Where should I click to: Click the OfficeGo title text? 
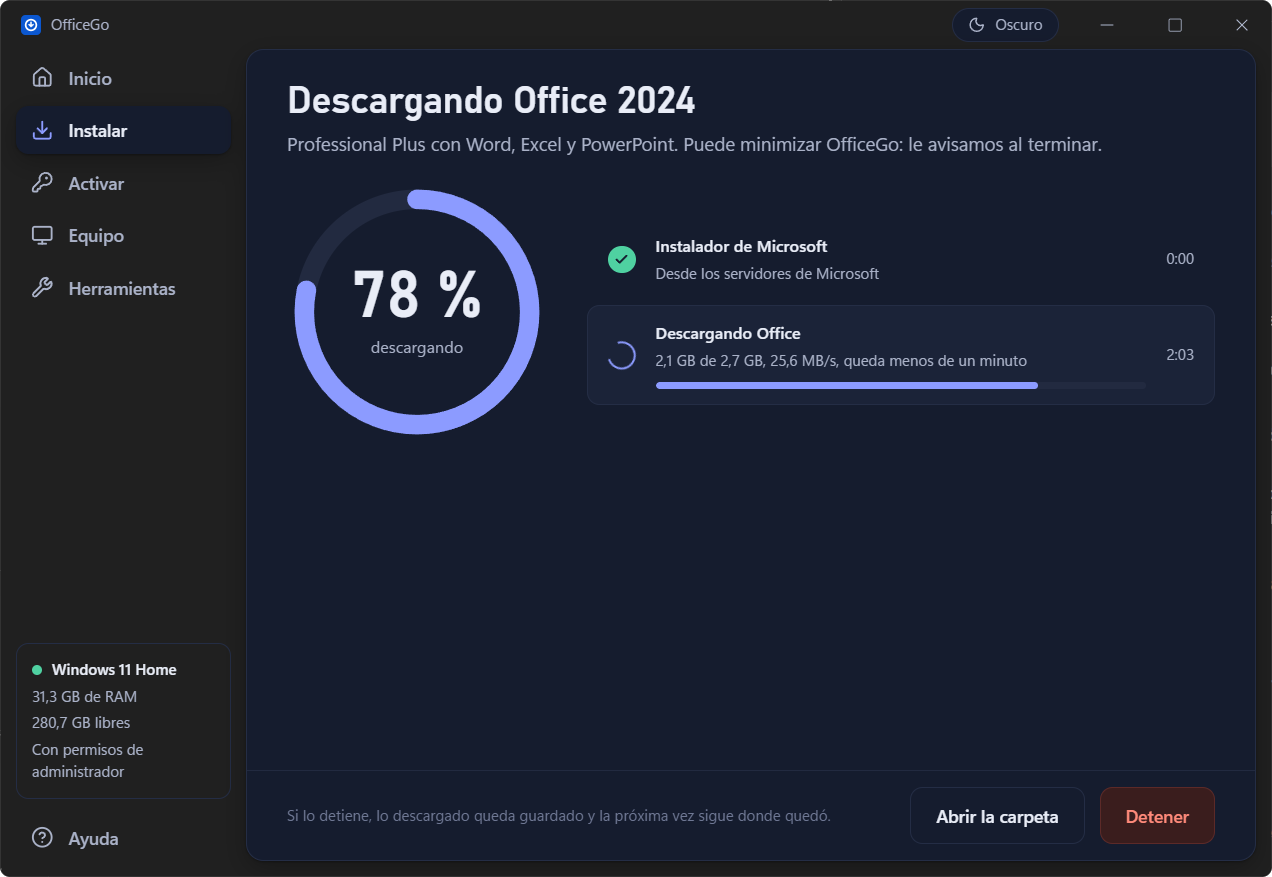(x=80, y=25)
